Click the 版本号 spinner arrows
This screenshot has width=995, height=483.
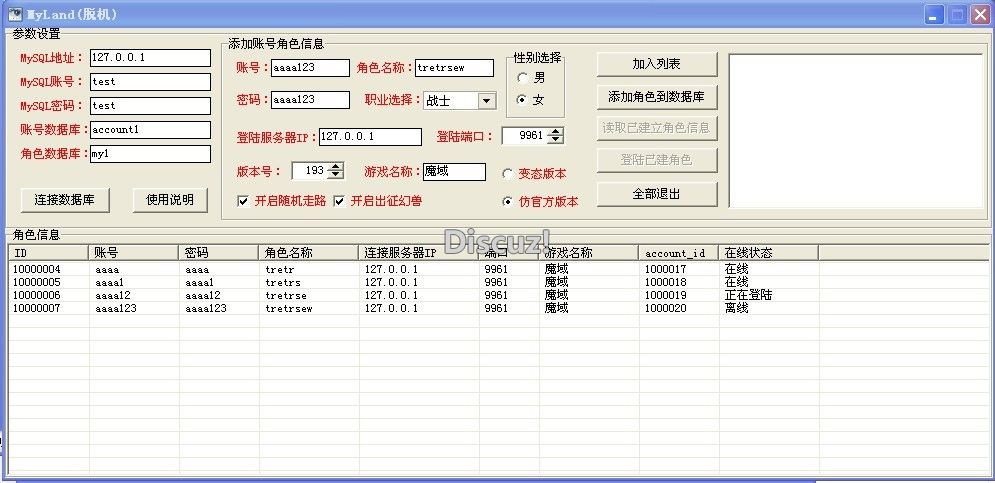click(335, 171)
